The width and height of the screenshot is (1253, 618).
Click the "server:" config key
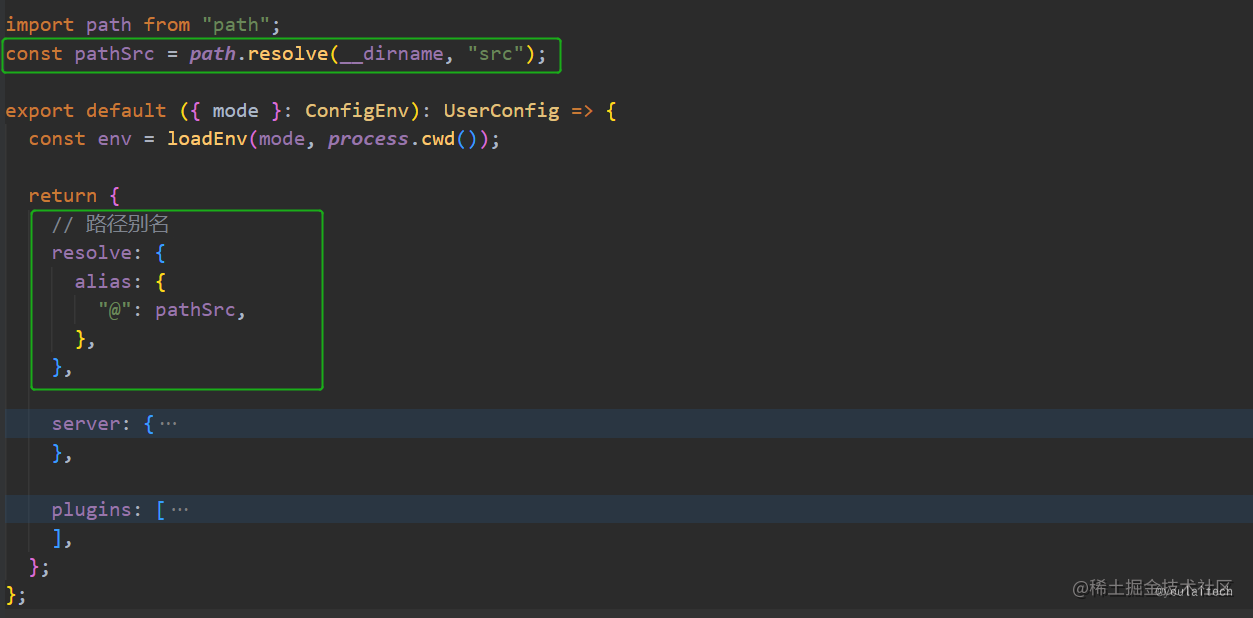(91, 424)
